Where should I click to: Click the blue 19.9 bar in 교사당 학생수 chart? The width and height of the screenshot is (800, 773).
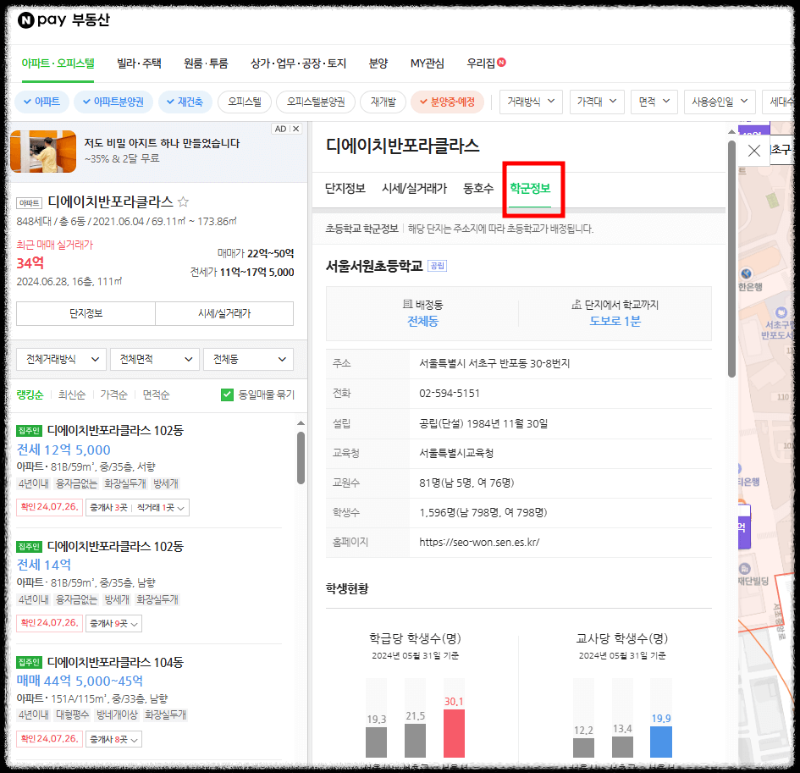click(661, 742)
